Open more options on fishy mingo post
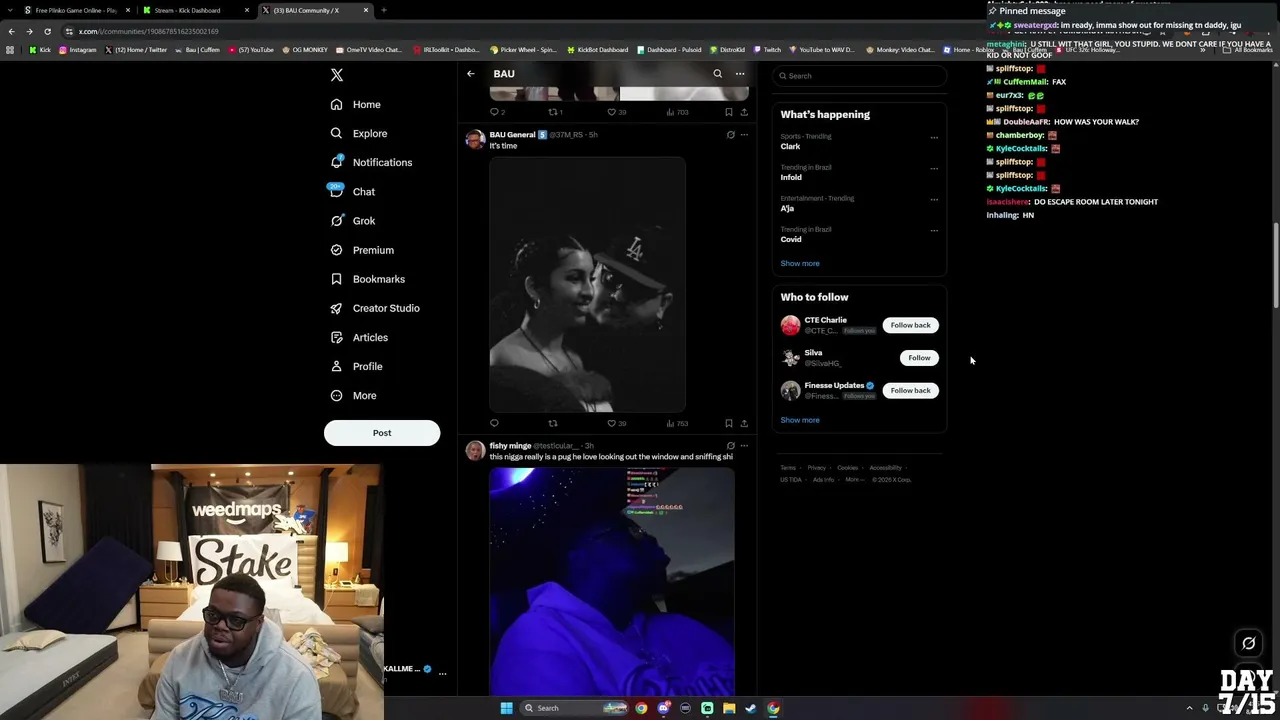The height and width of the screenshot is (720, 1280). coord(744,446)
